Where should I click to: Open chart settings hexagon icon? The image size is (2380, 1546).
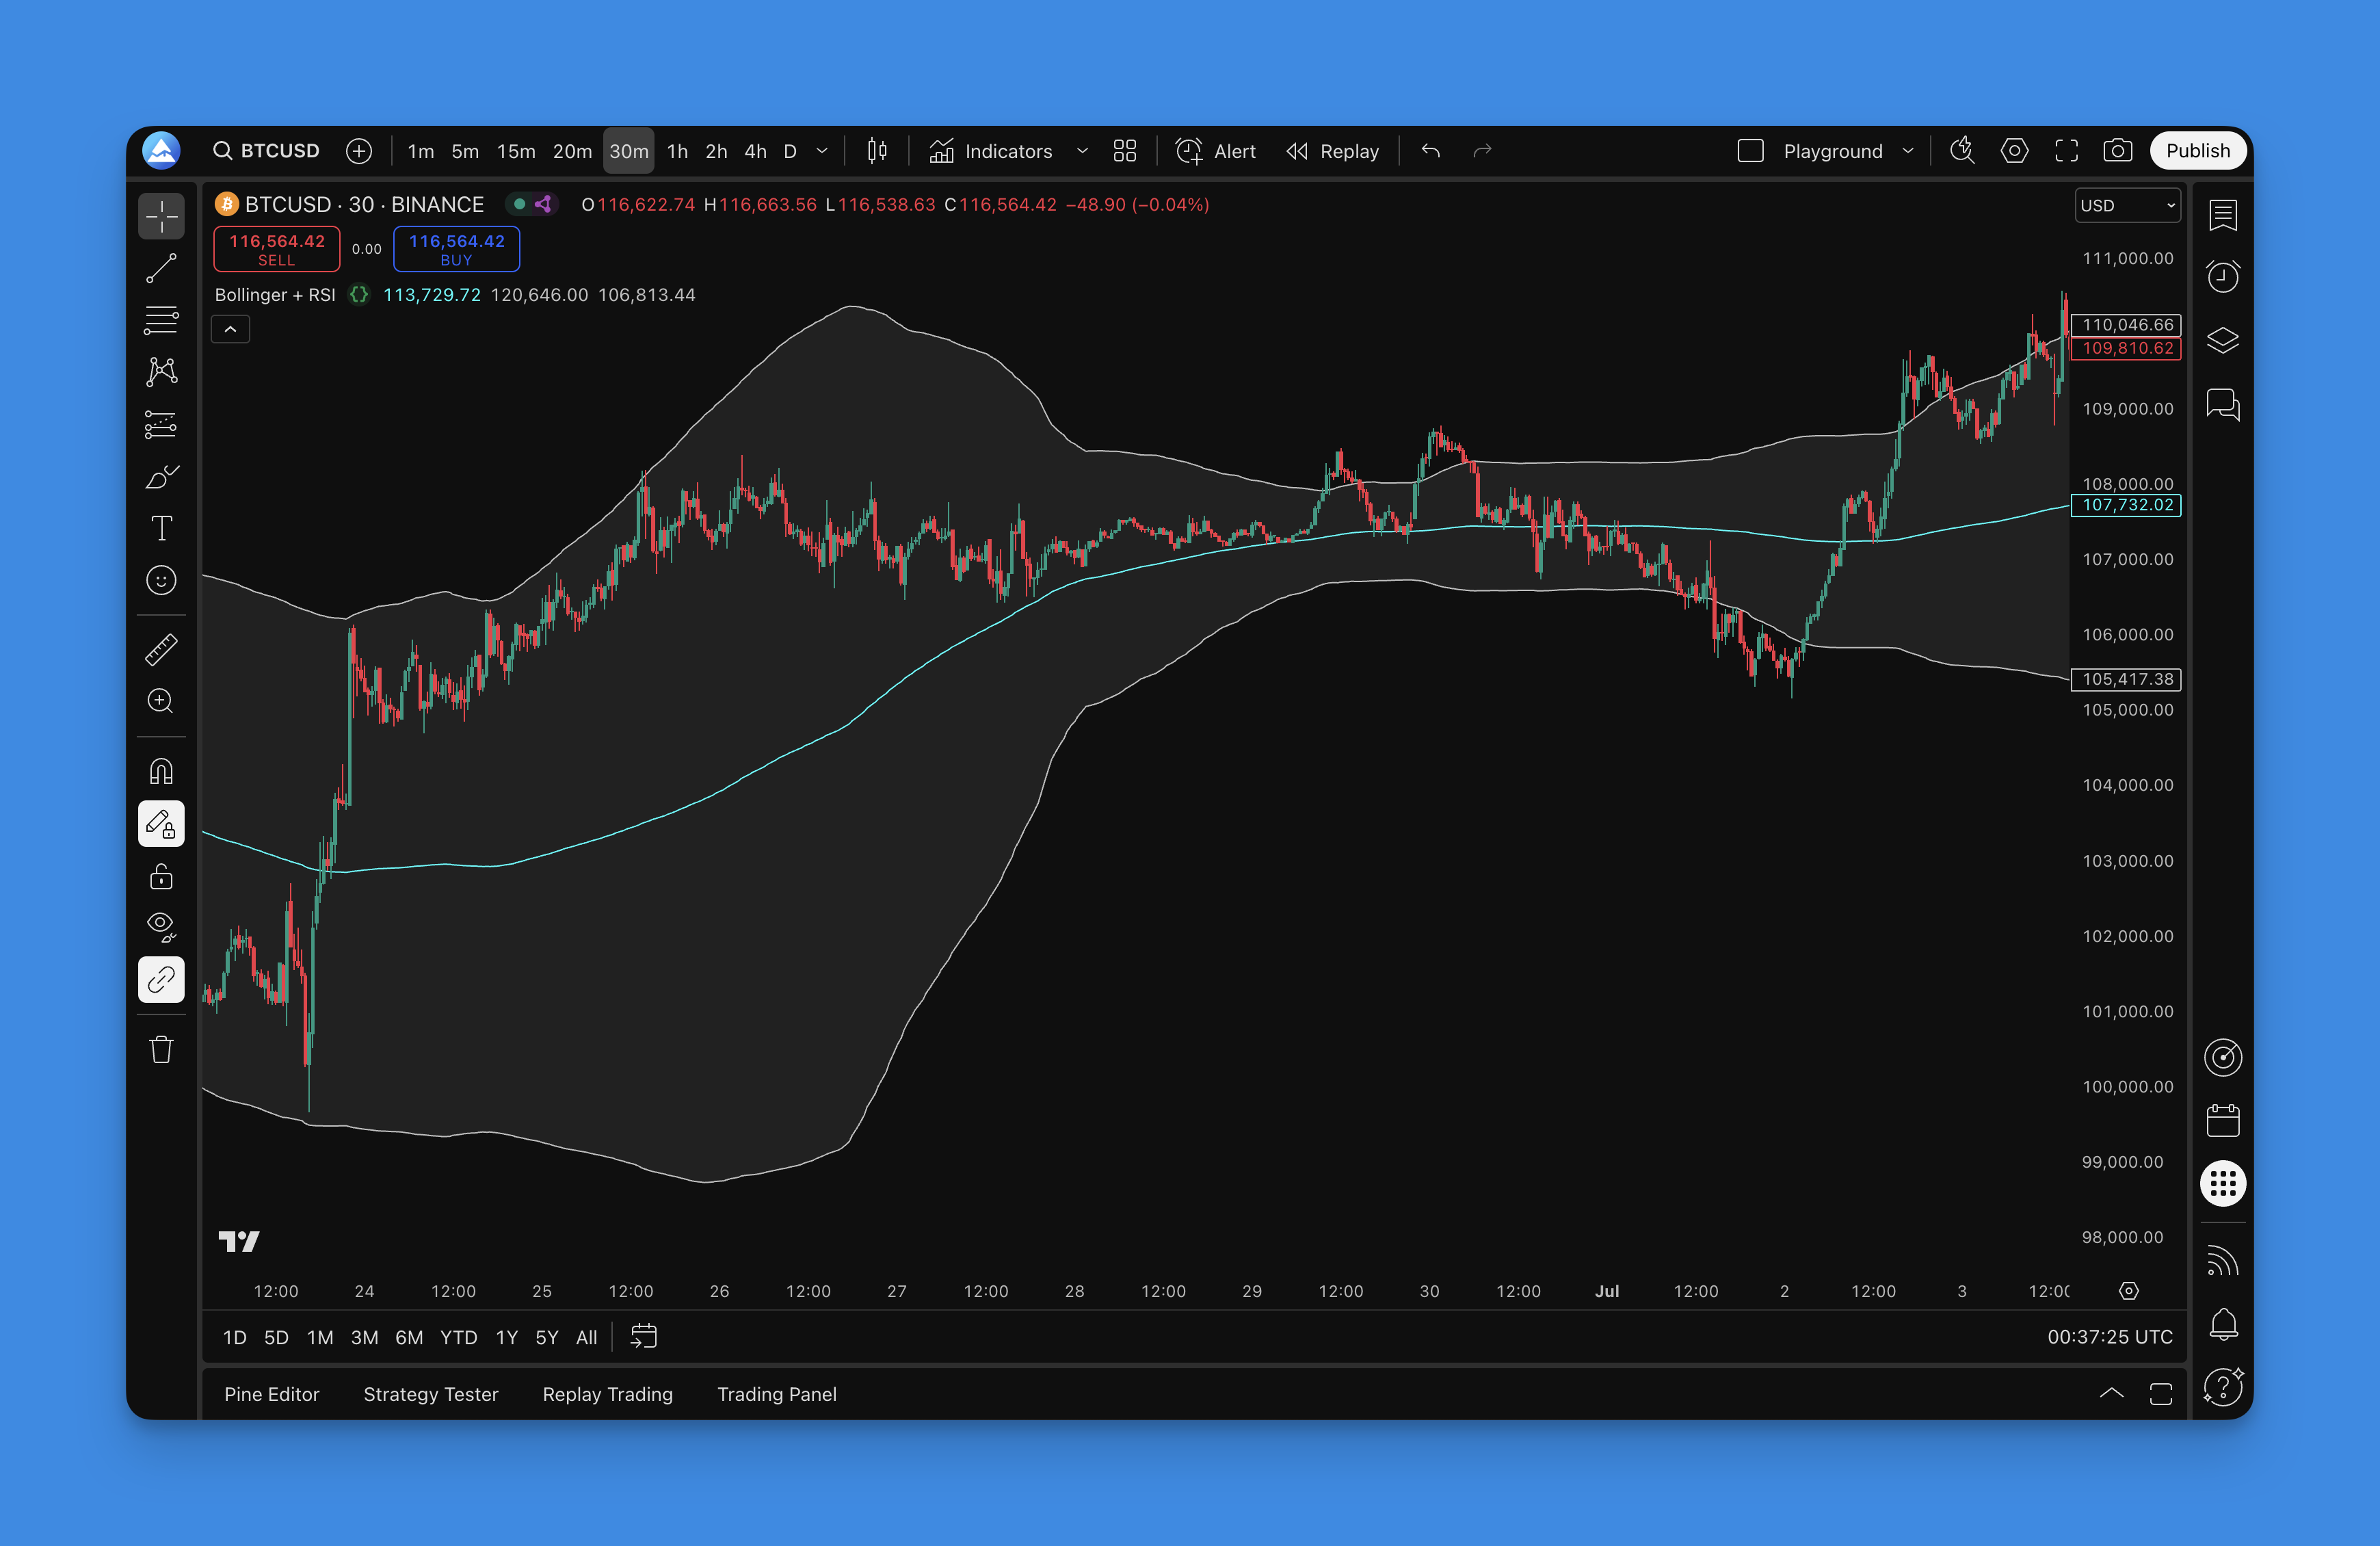click(2014, 151)
